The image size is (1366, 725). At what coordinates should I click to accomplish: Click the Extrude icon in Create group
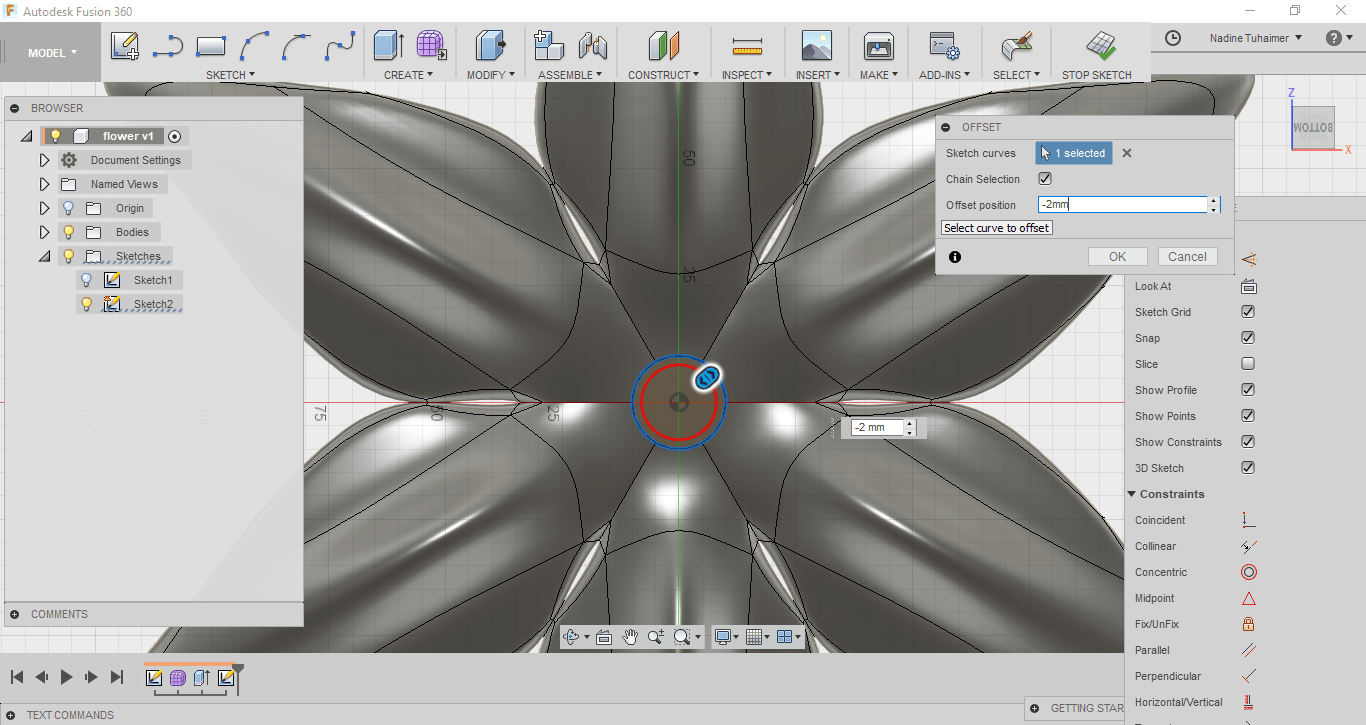pyautogui.click(x=388, y=46)
